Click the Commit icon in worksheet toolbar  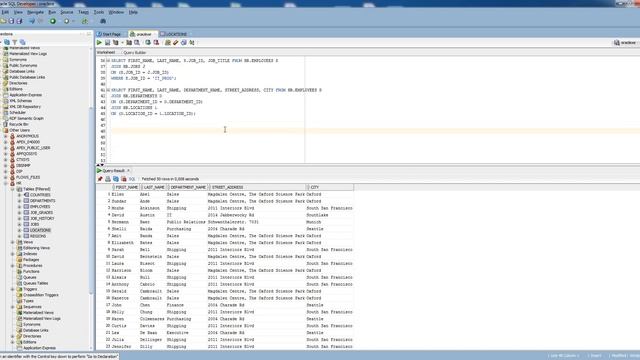tap(148, 42)
